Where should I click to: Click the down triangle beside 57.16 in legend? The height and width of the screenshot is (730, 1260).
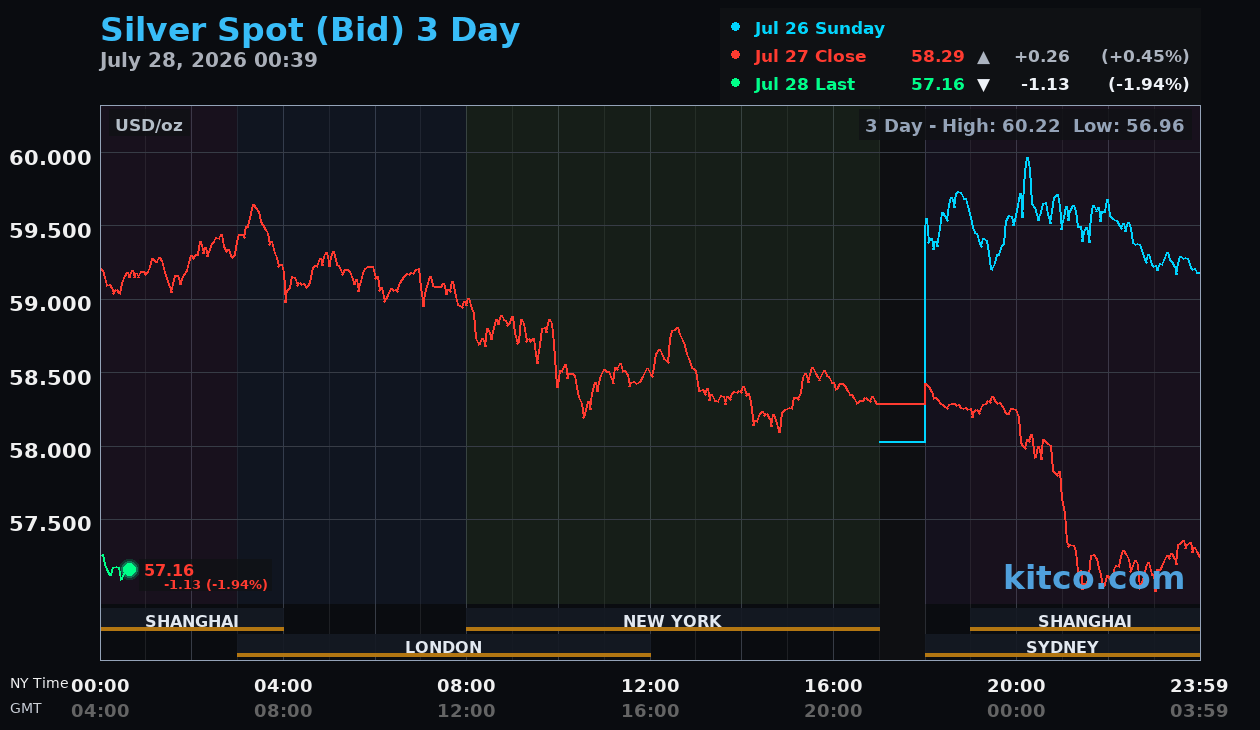coord(983,85)
